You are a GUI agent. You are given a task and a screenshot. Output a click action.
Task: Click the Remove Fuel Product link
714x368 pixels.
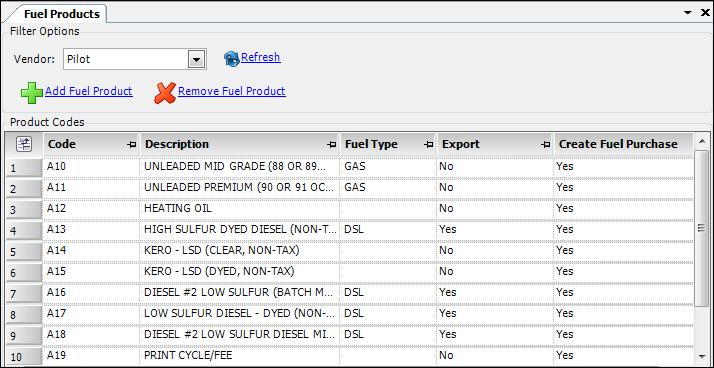(x=232, y=91)
